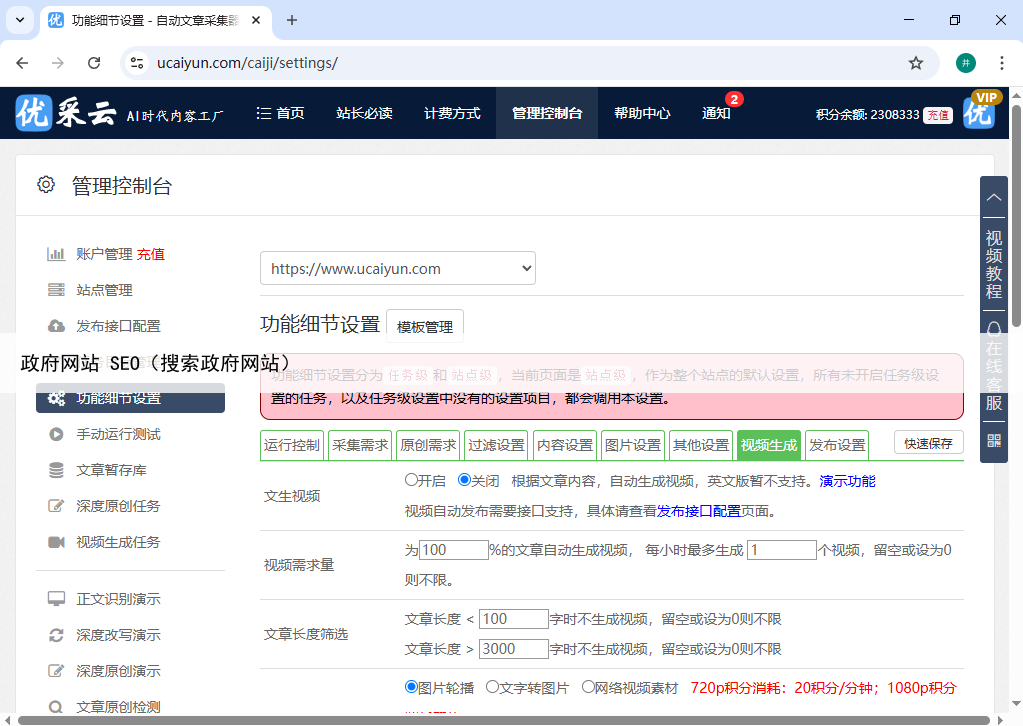The width and height of the screenshot is (1023, 726).
Task: Switch to the 采集需求 tab
Action: pyautogui.click(x=360, y=445)
